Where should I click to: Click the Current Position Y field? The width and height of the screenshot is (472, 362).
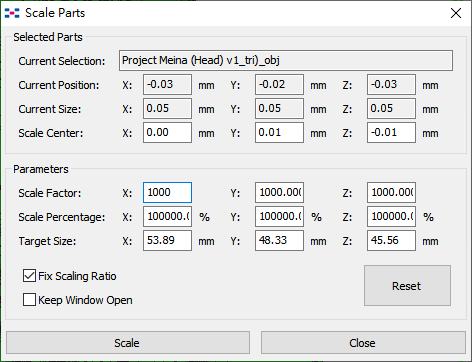pyautogui.click(x=279, y=85)
